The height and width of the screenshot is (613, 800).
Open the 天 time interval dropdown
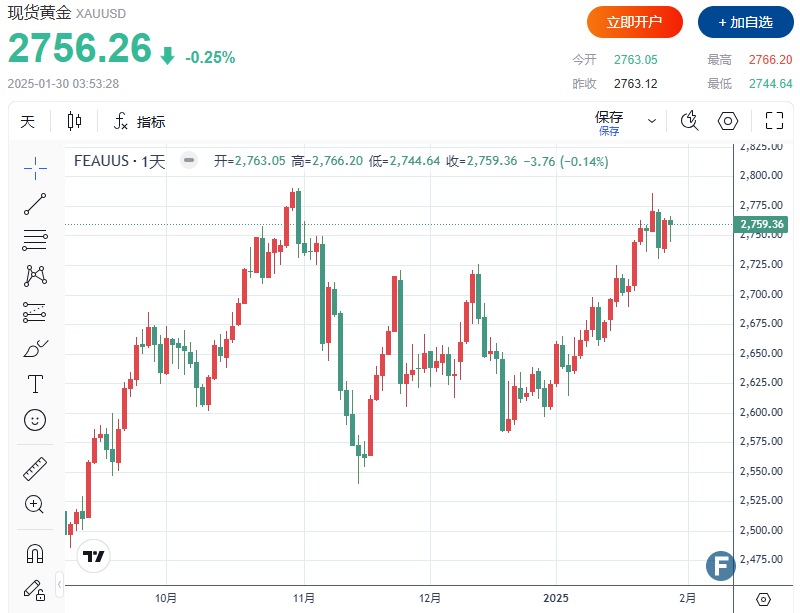[28, 122]
